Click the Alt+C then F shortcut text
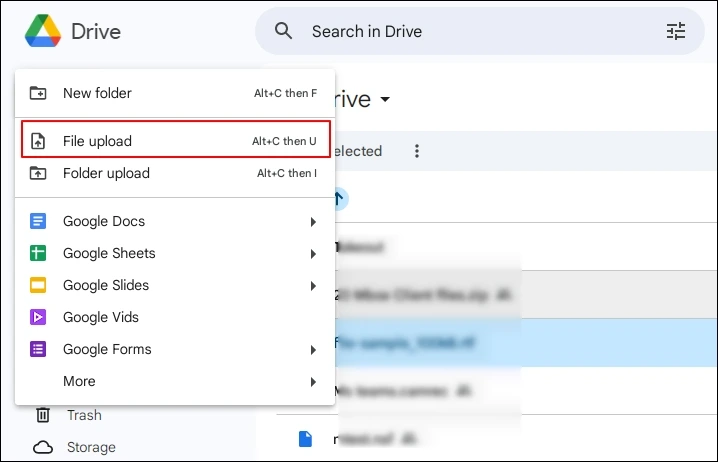This screenshot has width=718, height=462. coord(285,93)
